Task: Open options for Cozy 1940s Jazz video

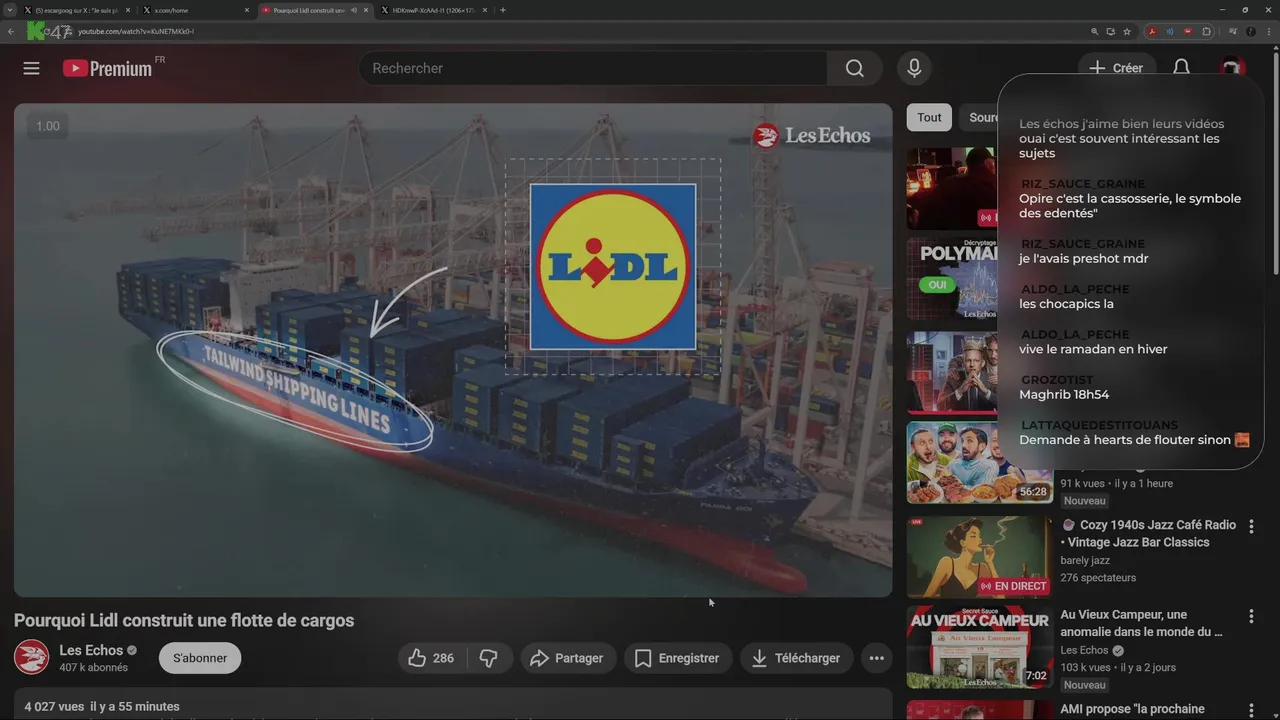Action: tap(1251, 526)
